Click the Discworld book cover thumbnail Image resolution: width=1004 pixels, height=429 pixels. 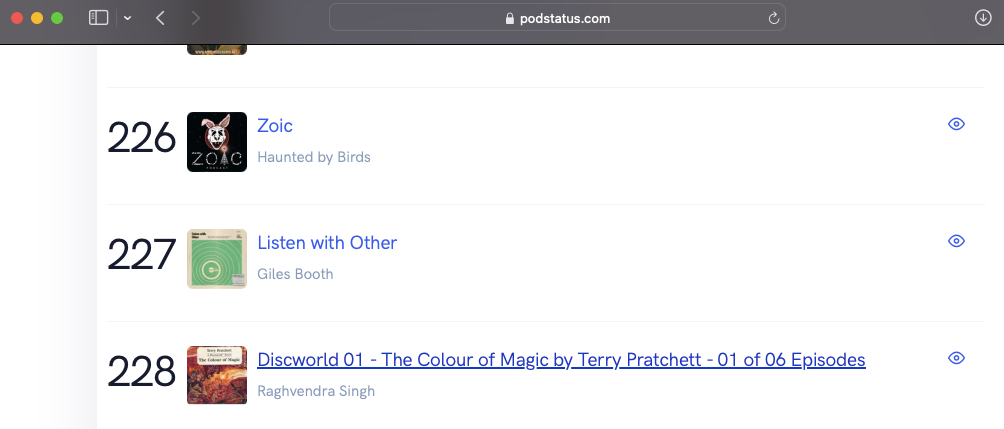click(217, 375)
